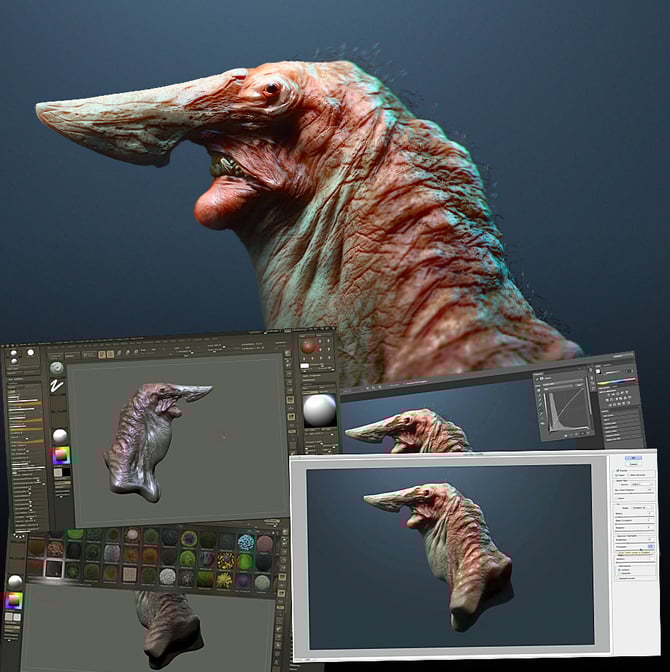Select the Edit mode button in ZBrush
670x672 pixels.
pyautogui.click(x=102, y=354)
